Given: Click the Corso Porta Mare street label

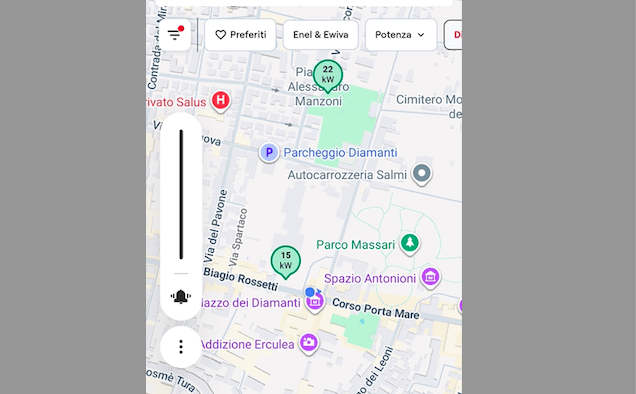Looking at the screenshot, I should point(376,309).
